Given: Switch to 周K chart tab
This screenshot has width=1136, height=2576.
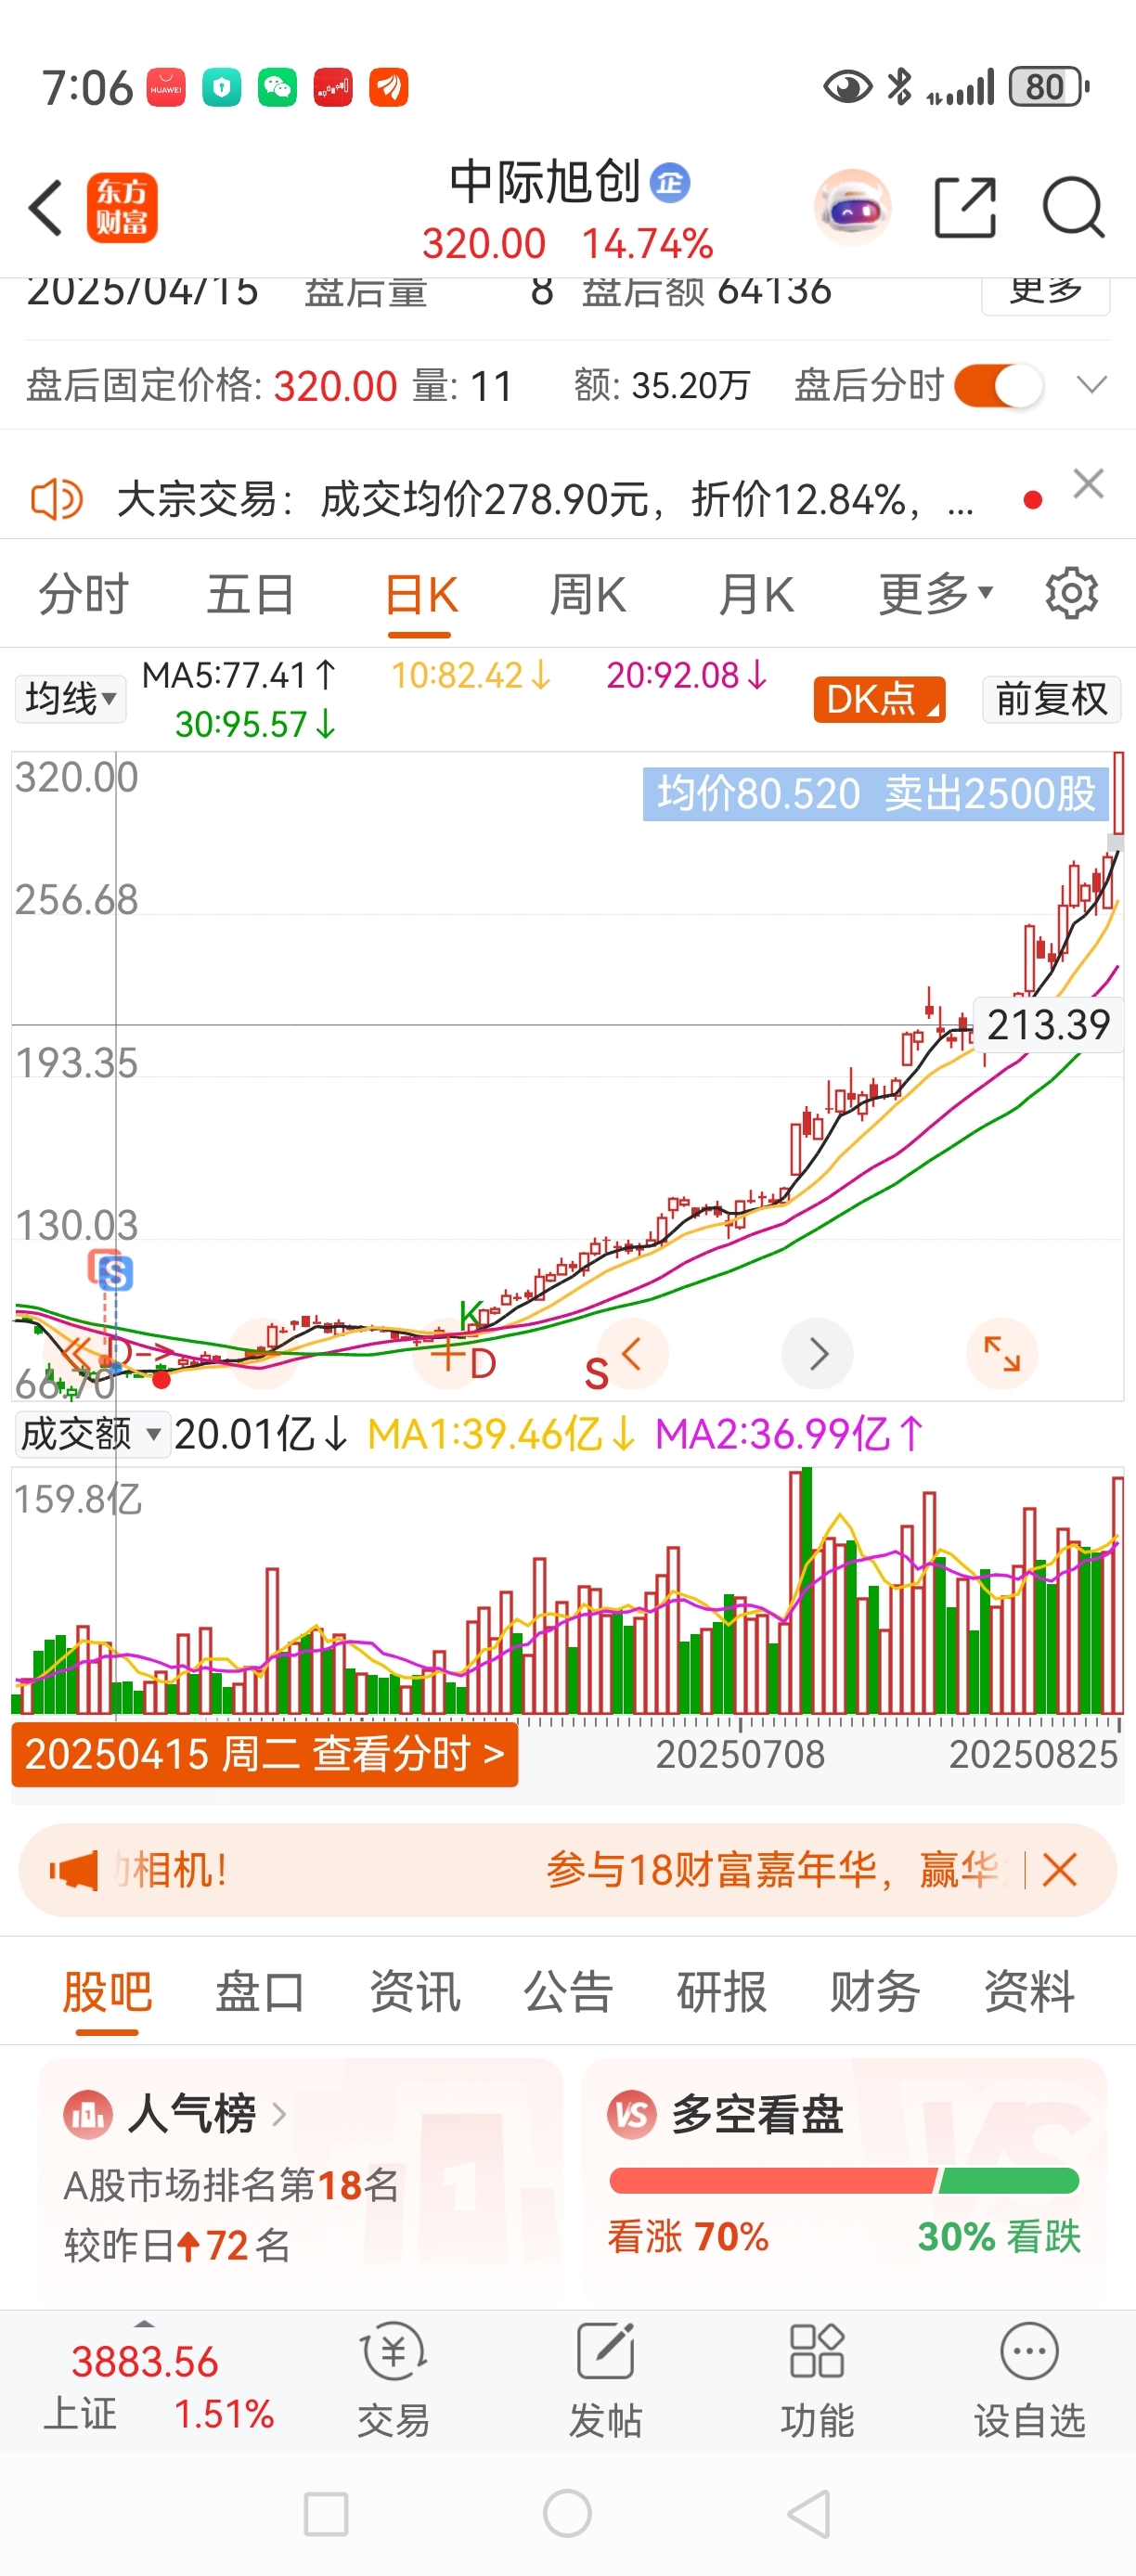Looking at the screenshot, I should pyautogui.click(x=587, y=594).
